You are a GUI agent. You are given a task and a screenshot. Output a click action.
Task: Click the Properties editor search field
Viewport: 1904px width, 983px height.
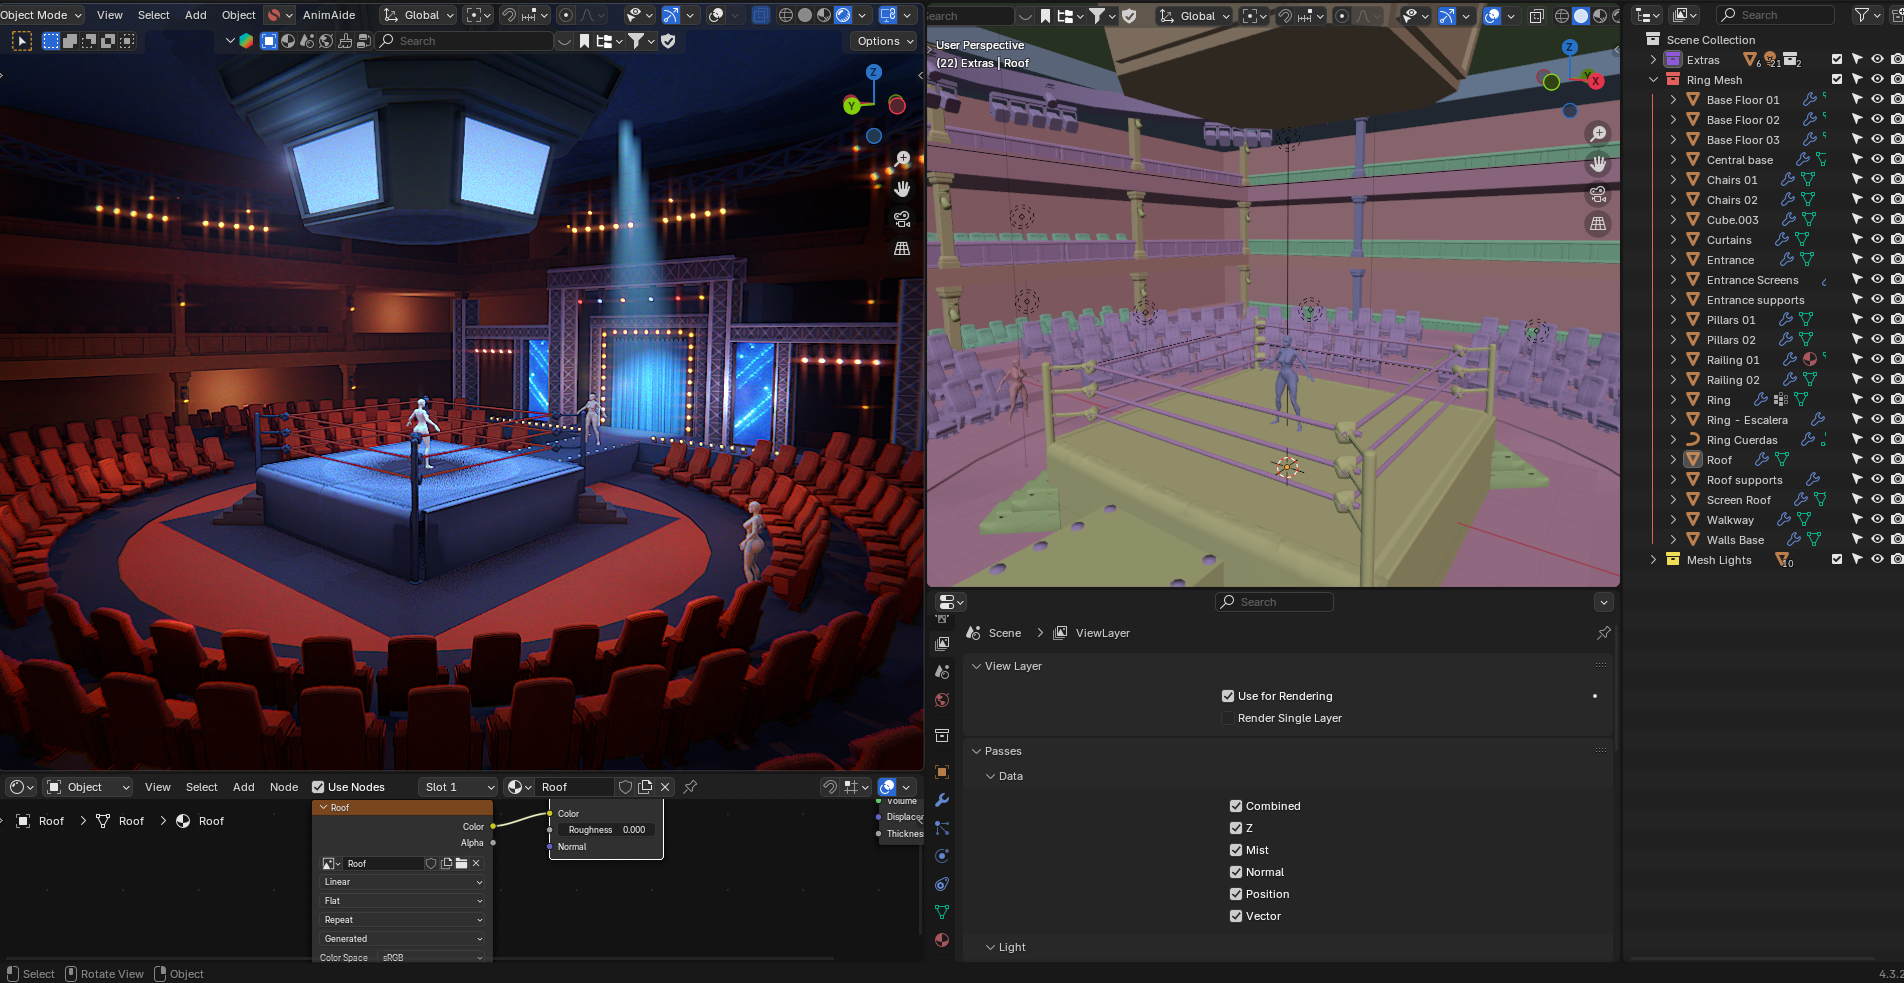(1274, 602)
